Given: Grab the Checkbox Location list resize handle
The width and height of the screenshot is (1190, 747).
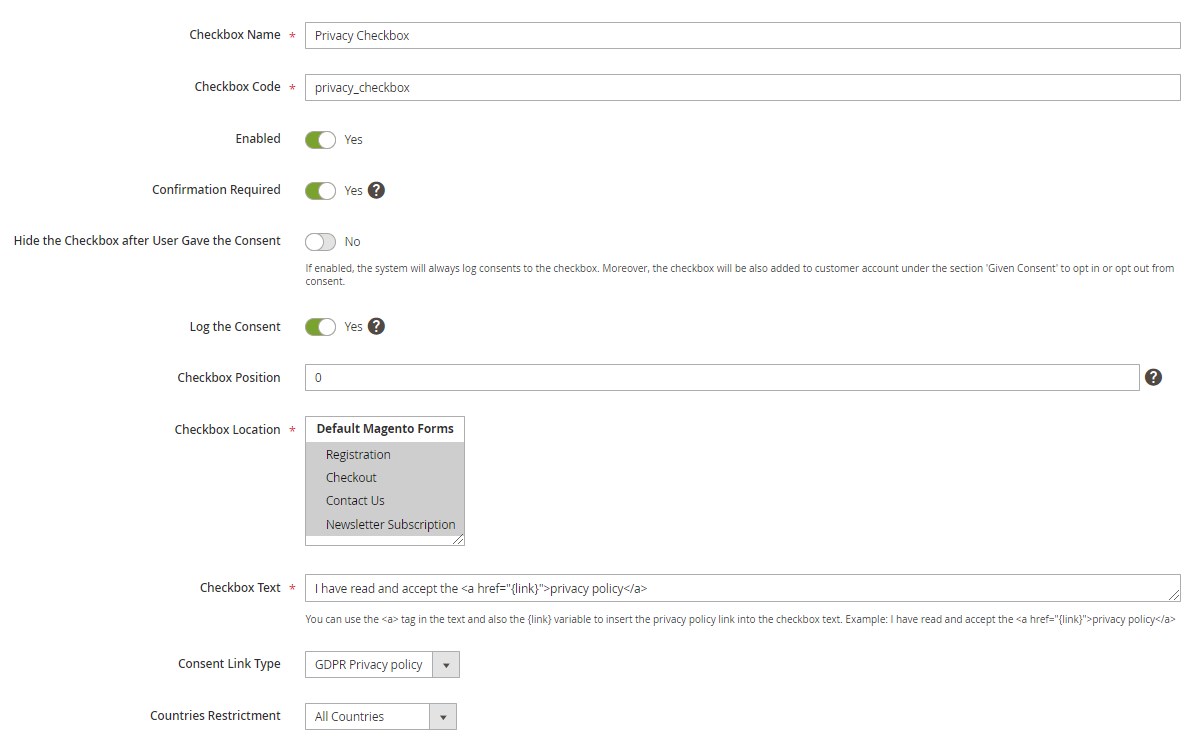Looking at the screenshot, I should 458,540.
